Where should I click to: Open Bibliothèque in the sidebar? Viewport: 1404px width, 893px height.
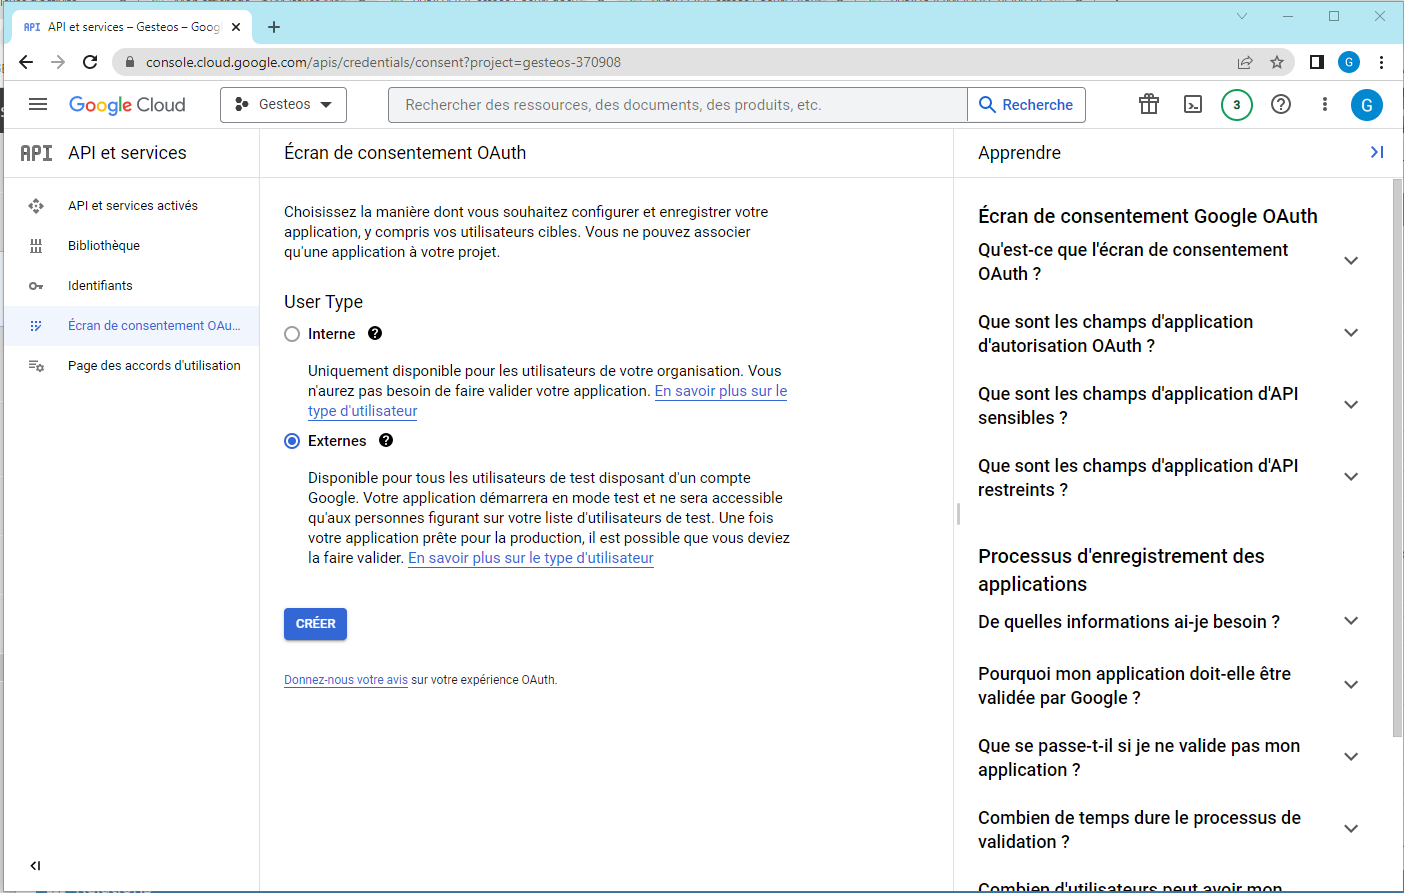point(104,246)
